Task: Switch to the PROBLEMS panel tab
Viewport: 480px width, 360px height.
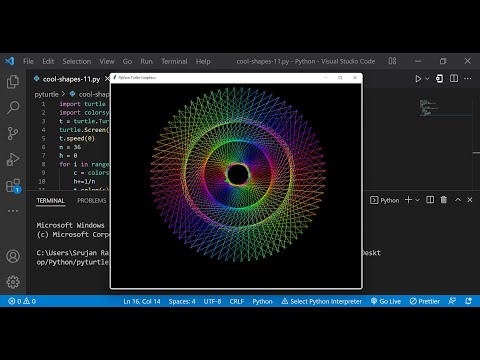Action: click(x=92, y=201)
